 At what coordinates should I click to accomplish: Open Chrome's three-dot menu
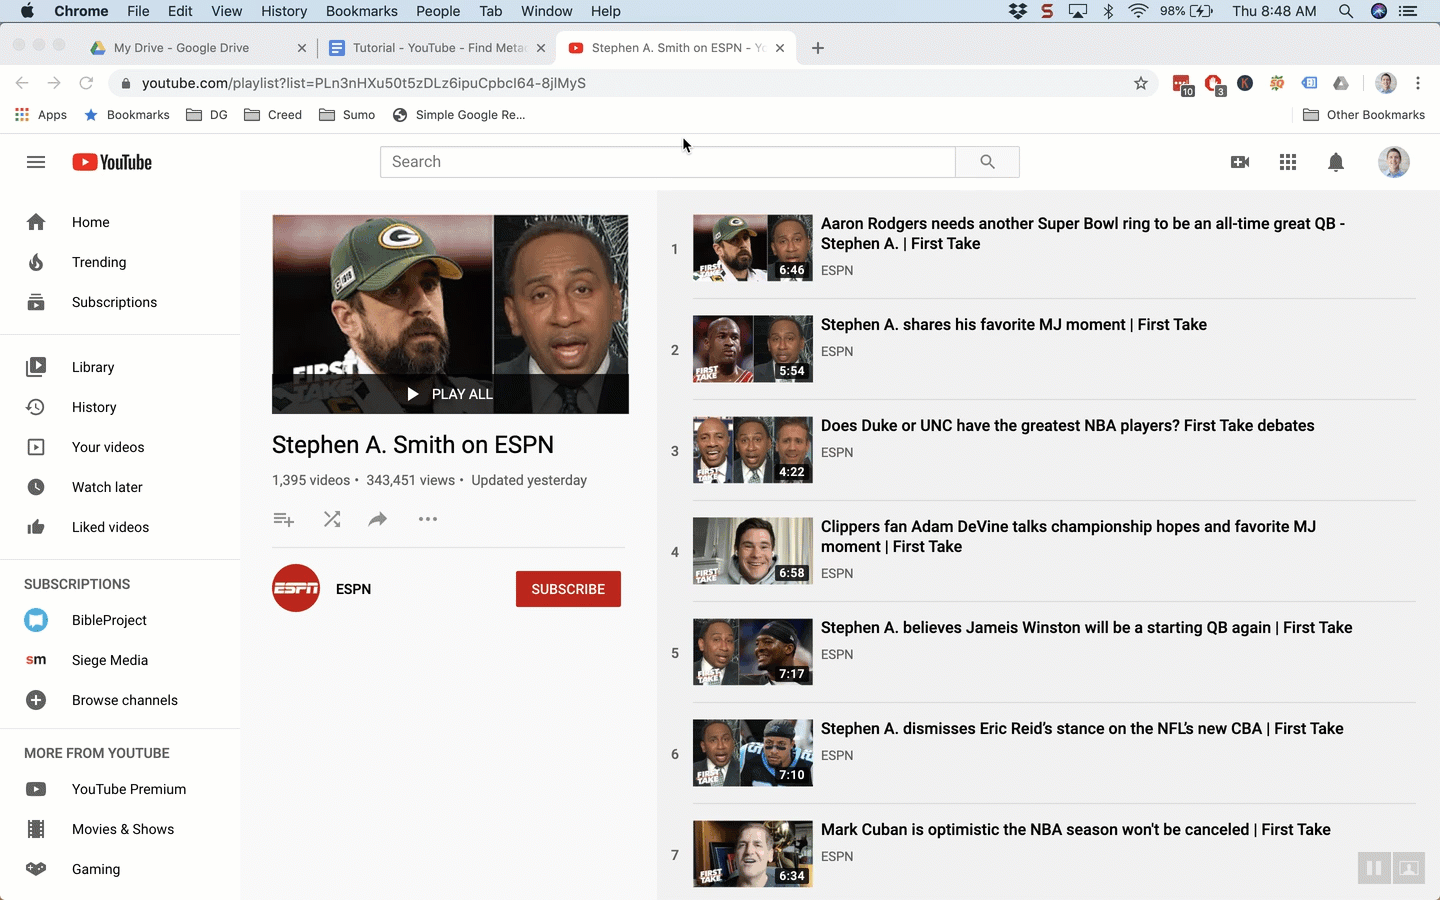pos(1418,83)
